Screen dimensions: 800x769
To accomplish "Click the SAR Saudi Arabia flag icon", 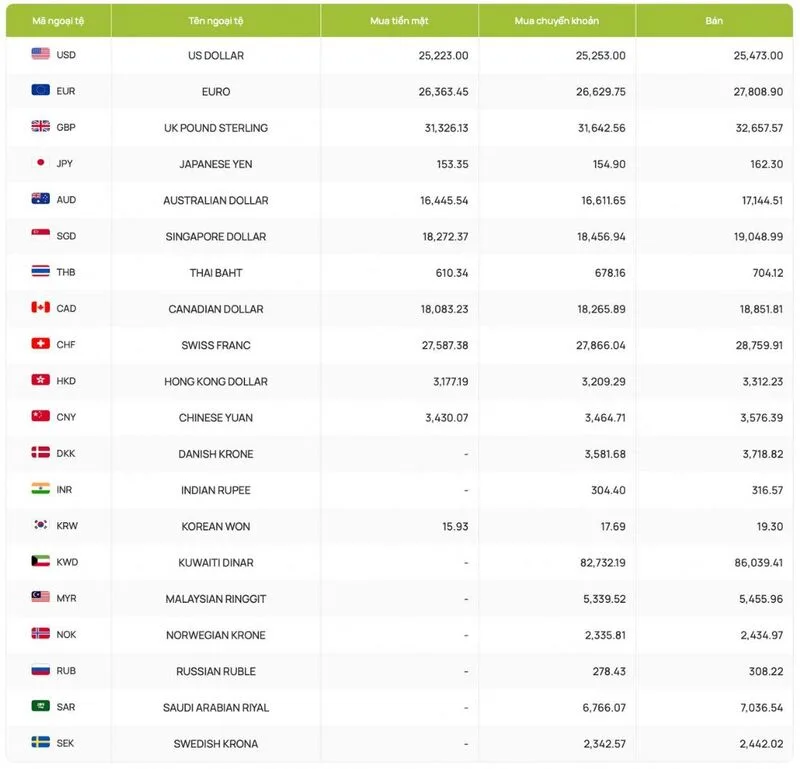I will click(40, 706).
